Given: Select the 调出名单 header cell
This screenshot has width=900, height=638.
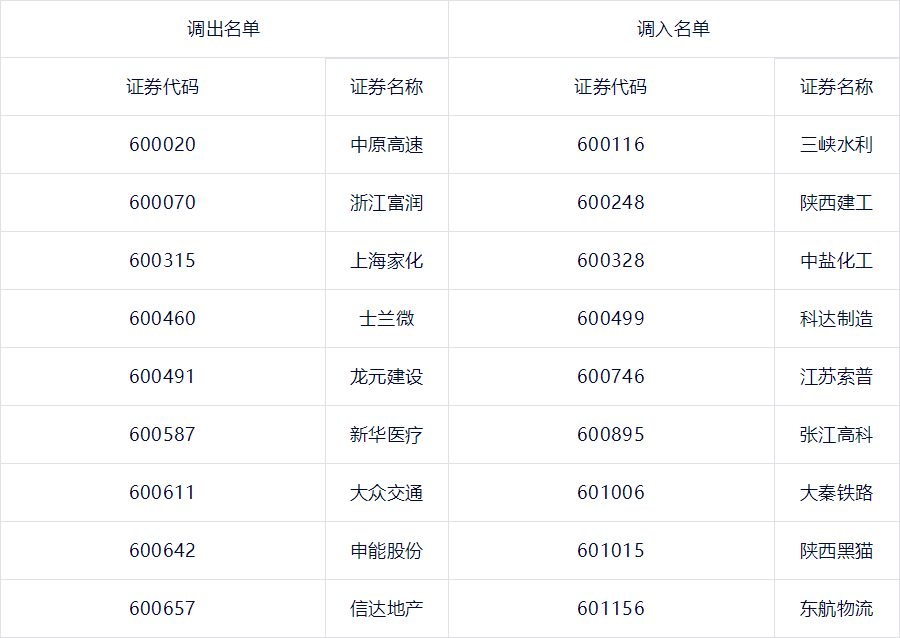Looking at the screenshot, I should (x=224, y=29).
